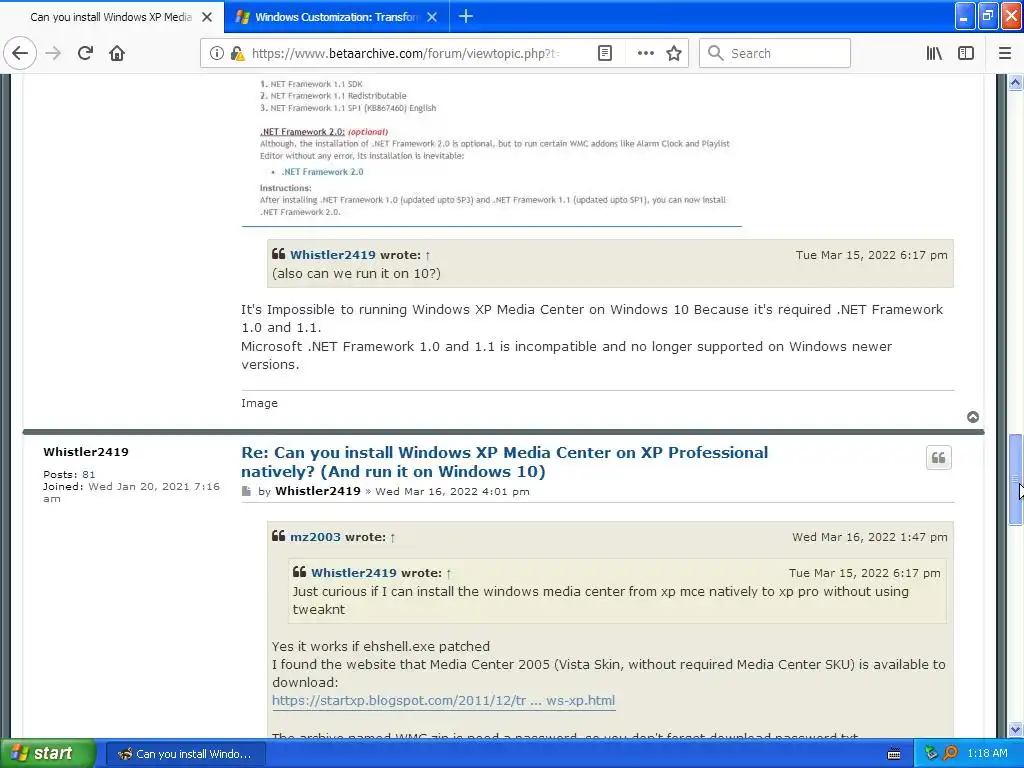Click the 'Image' signature placeholder
The image size is (1024, 768).
pos(259,403)
